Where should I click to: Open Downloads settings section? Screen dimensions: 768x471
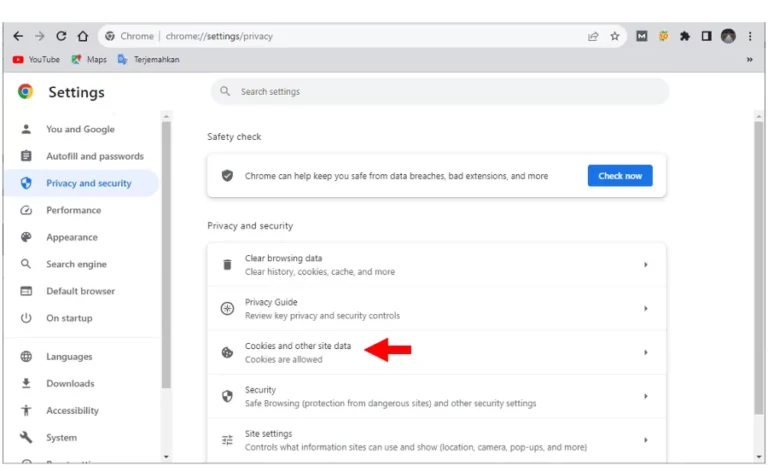pyautogui.click(x=82, y=383)
